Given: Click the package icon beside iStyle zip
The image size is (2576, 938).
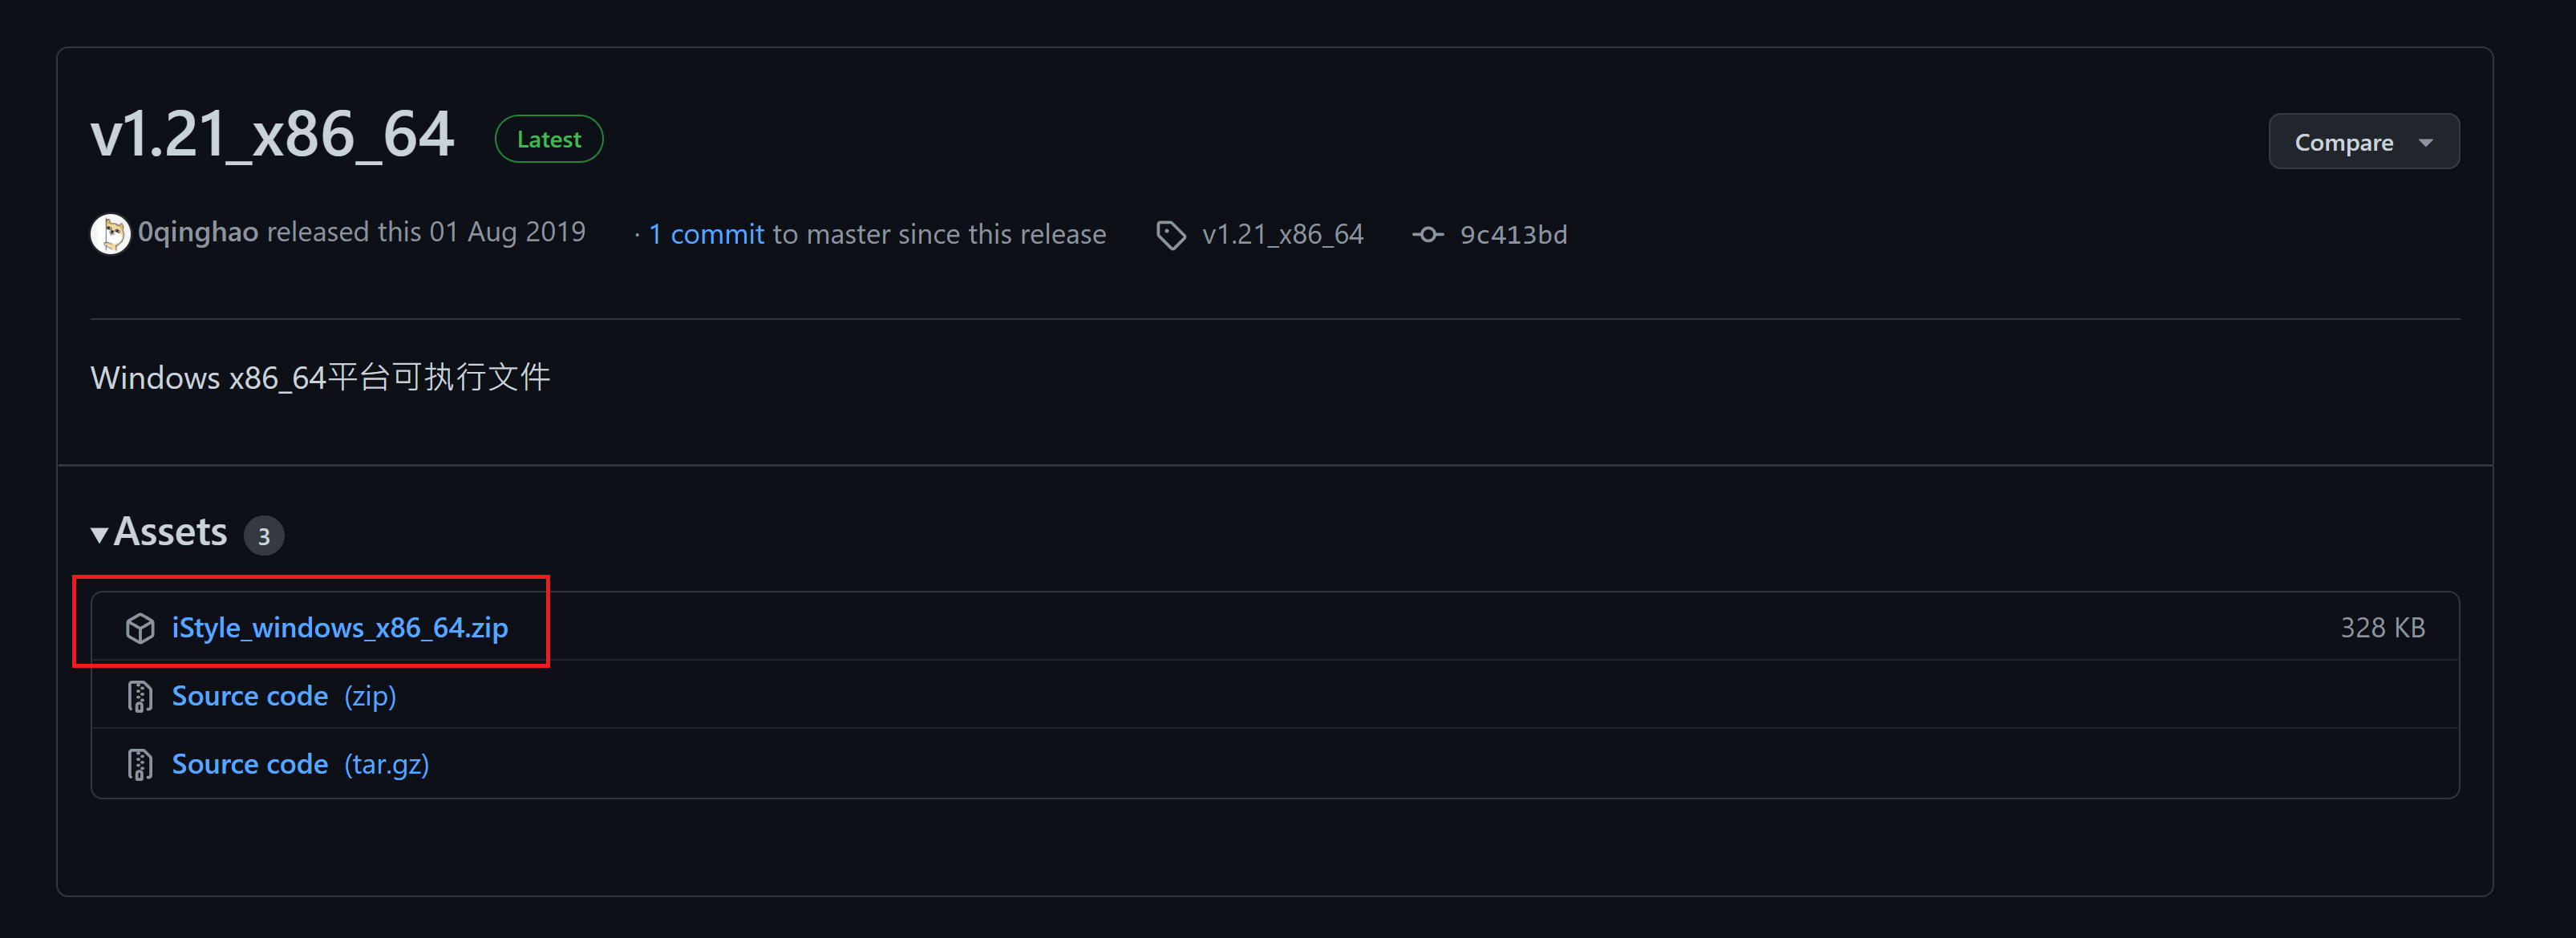Looking at the screenshot, I should tap(140, 628).
